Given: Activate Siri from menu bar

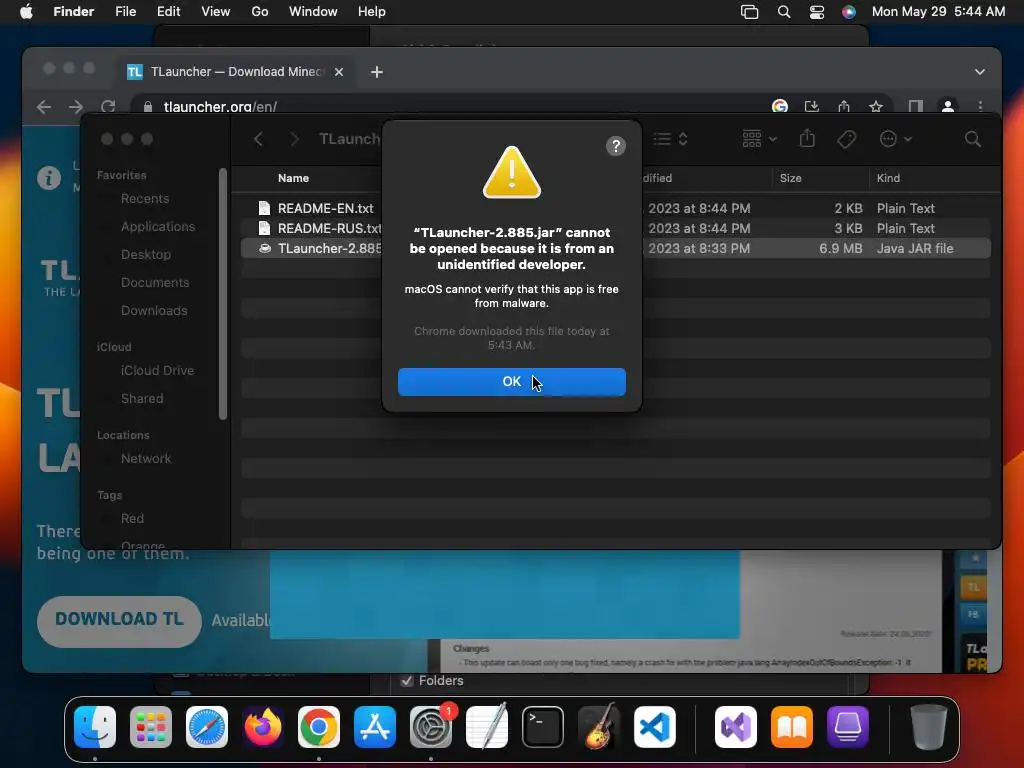Looking at the screenshot, I should (848, 12).
